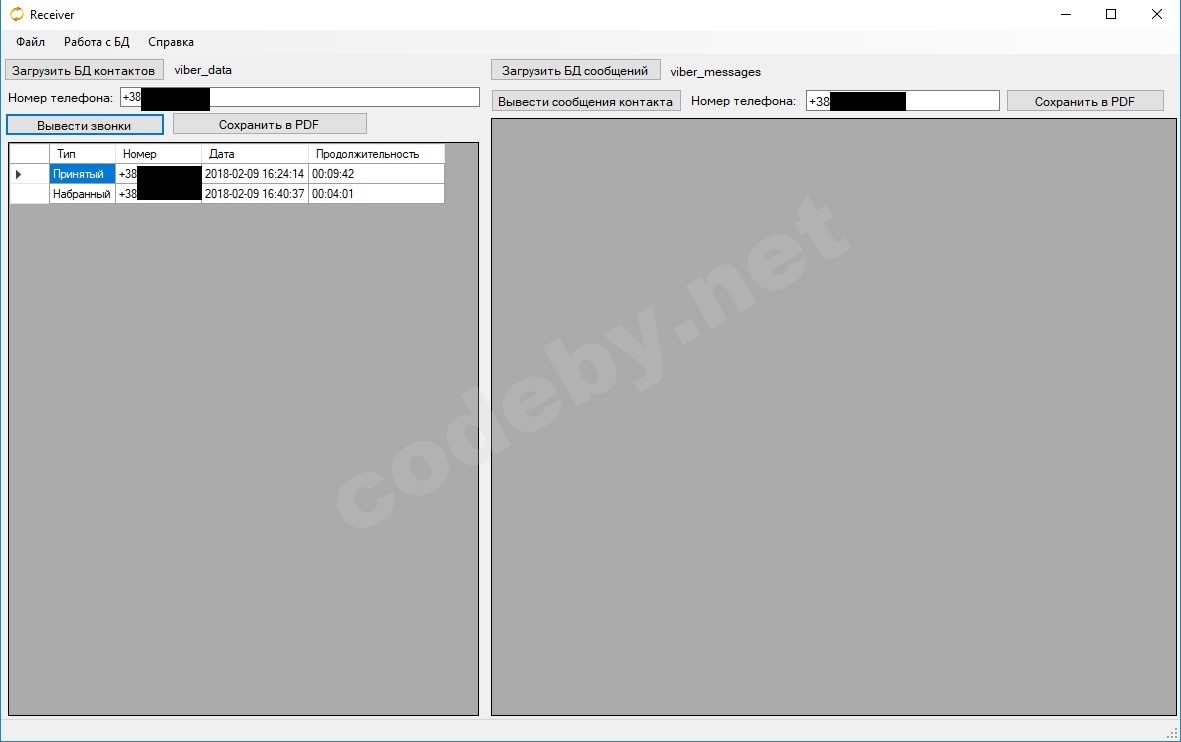Screen dimensions: 1181x742
Task: Open the Работа с БД menu
Action: coord(96,42)
